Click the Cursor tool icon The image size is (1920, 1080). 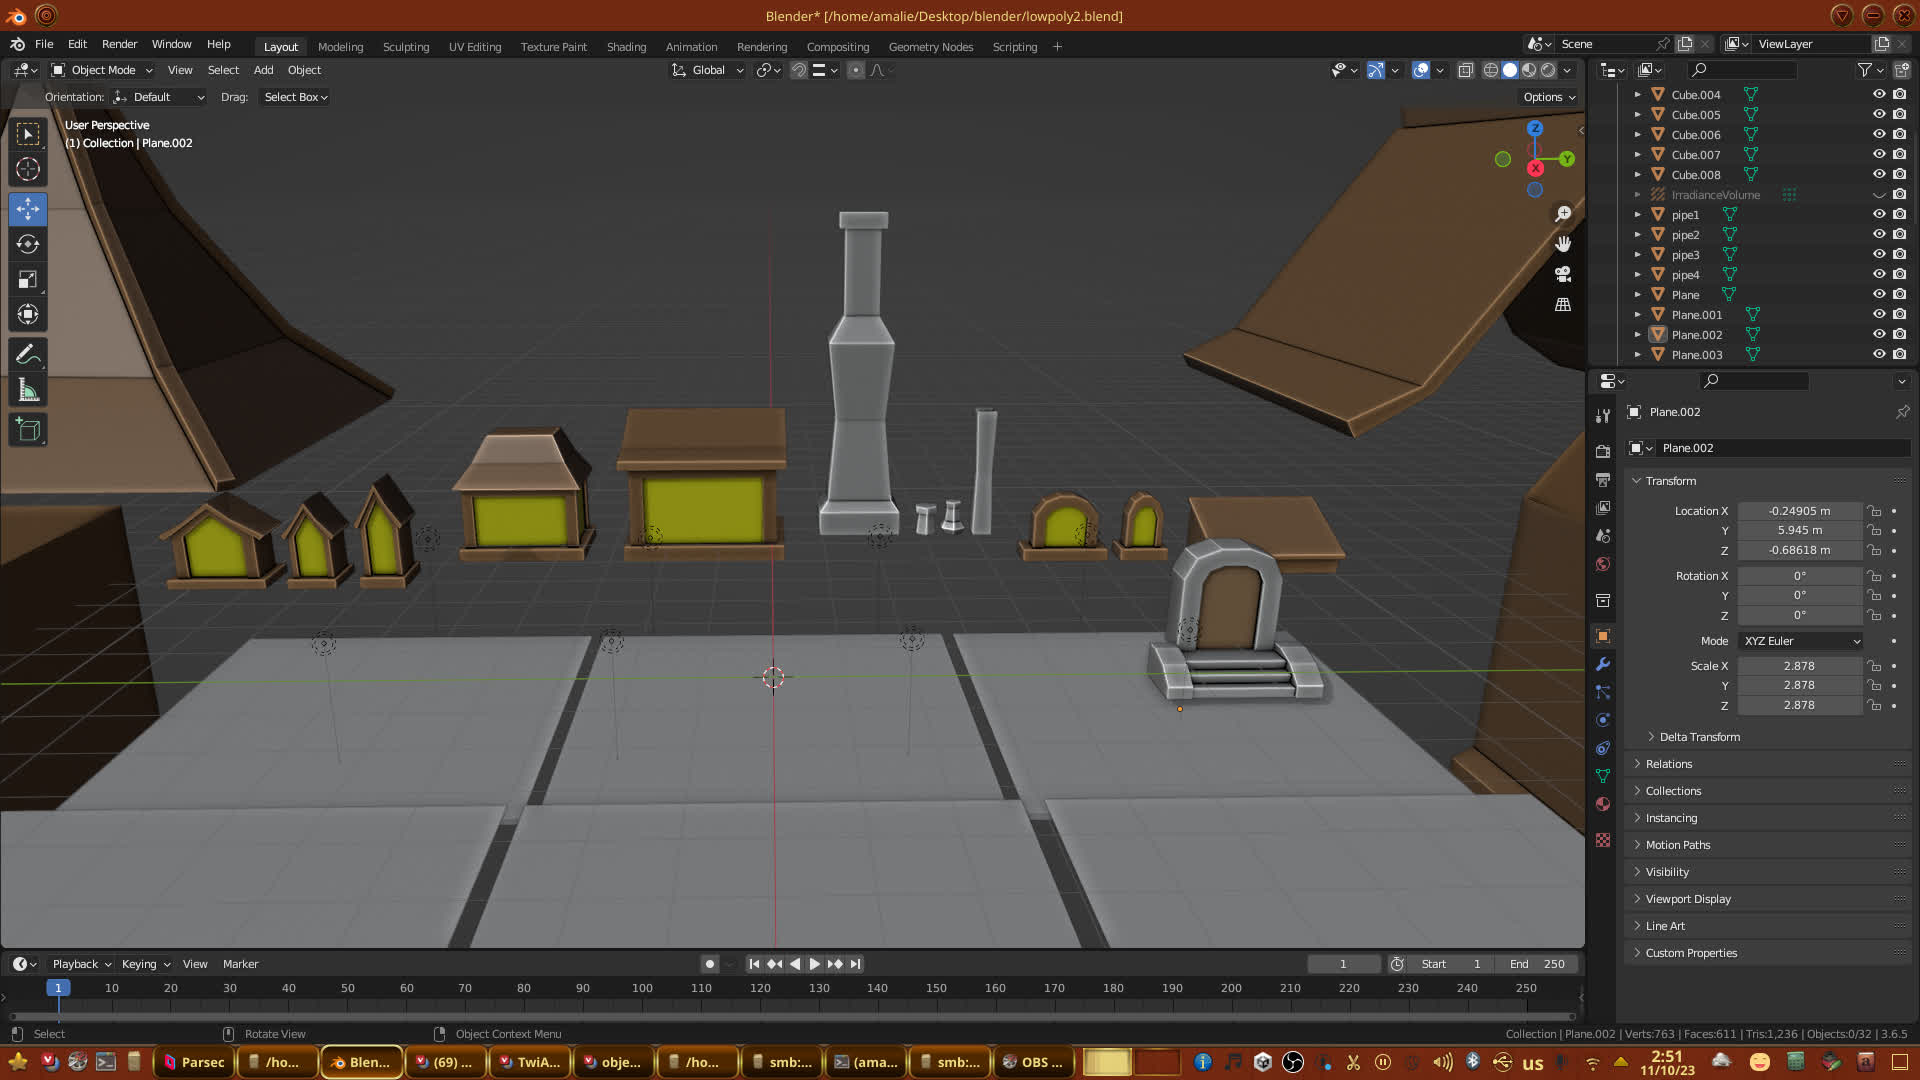pyautogui.click(x=28, y=169)
